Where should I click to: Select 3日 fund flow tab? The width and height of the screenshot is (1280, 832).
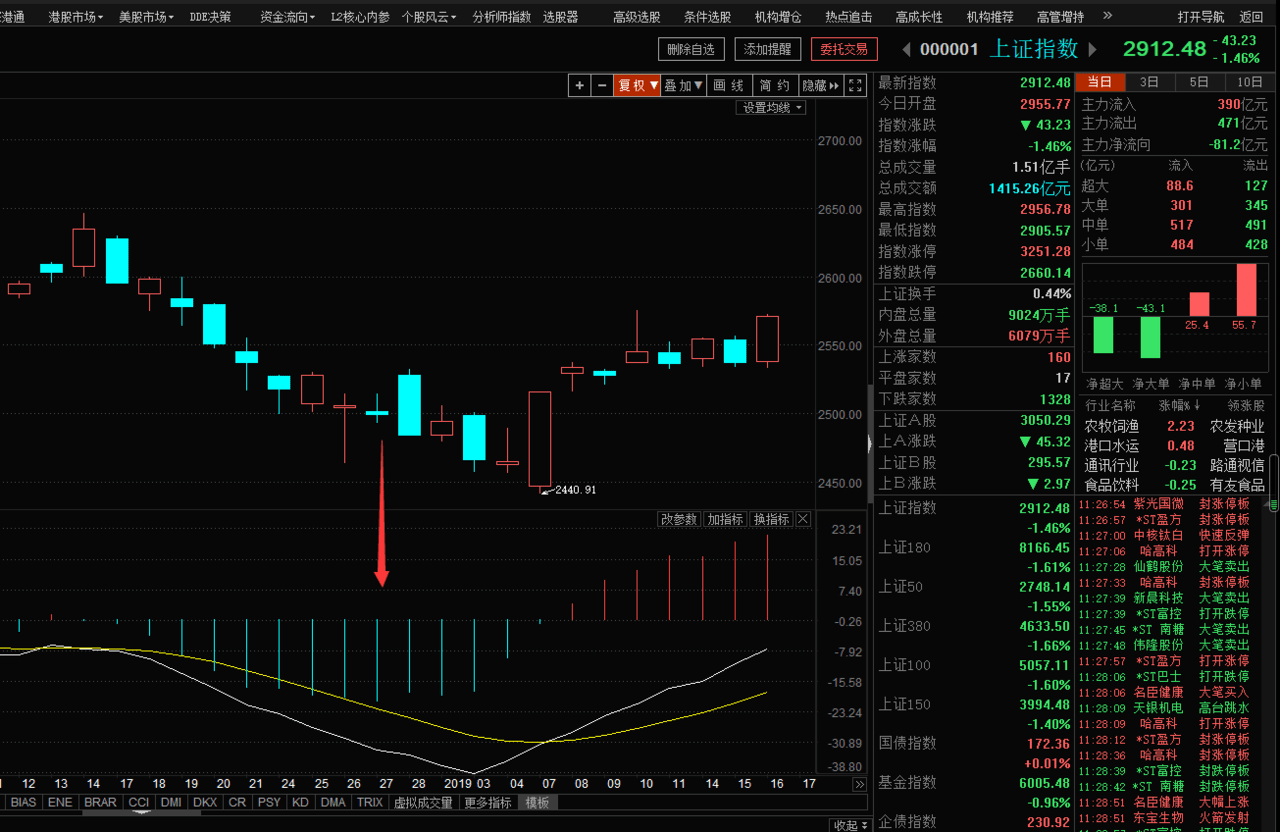(1150, 82)
